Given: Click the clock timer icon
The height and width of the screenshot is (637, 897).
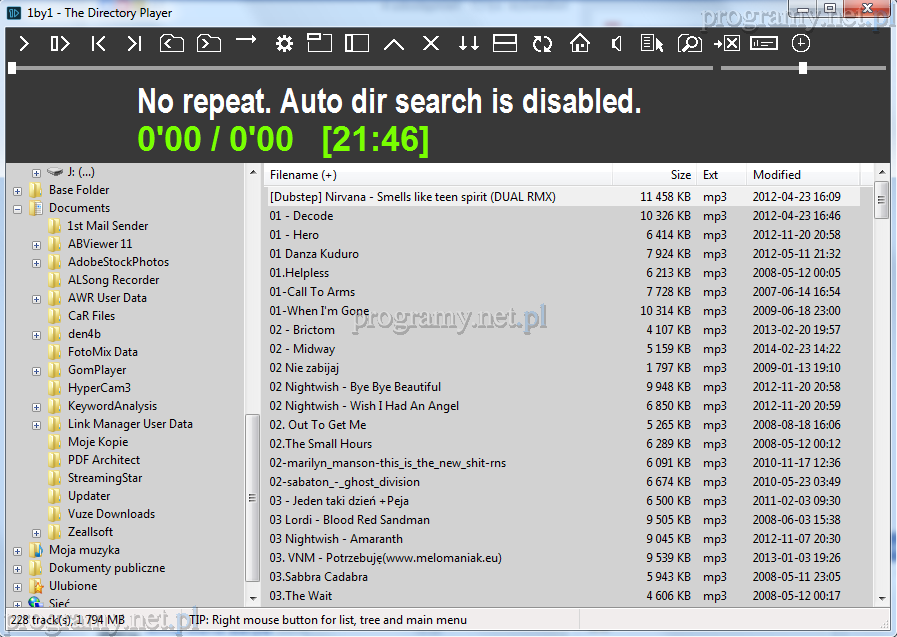Looking at the screenshot, I should [x=800, y=43].
